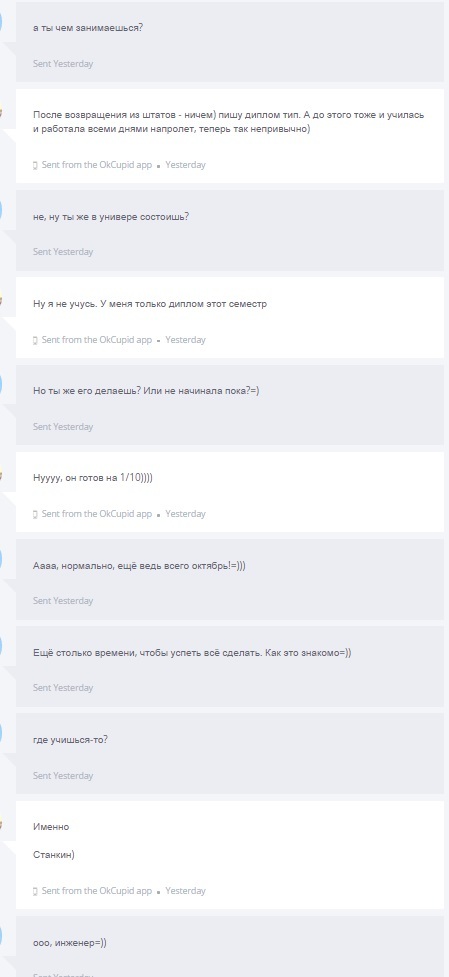Click "Sent from the OkCupid app" under the "Станкин)" message
The image size is (449, 977).
tap(97, 891)
